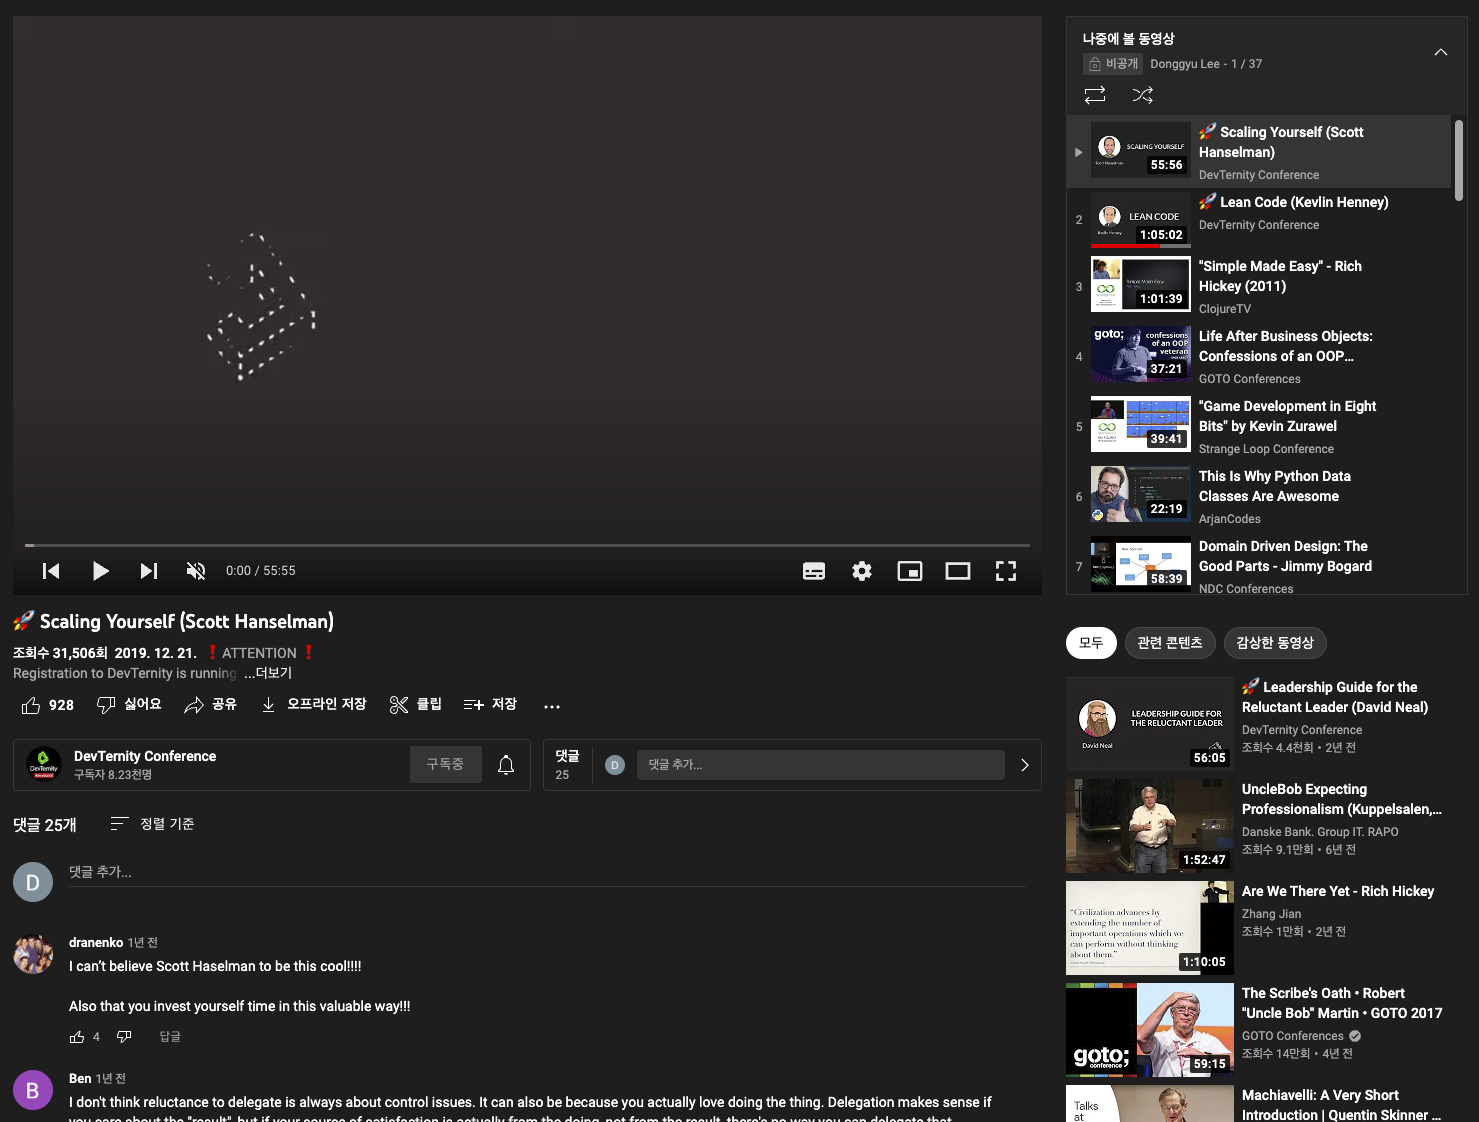Save video to playlist (저장)

490,705
